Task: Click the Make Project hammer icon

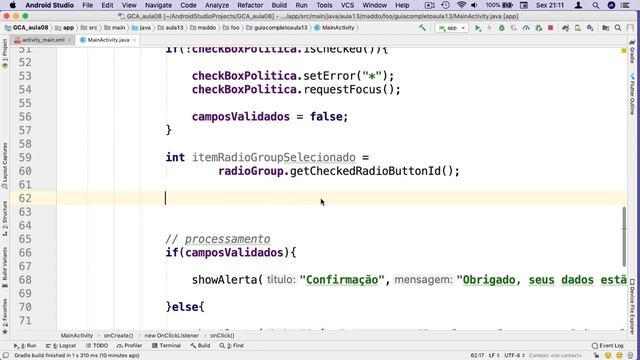Action: [x=422, y=28]
